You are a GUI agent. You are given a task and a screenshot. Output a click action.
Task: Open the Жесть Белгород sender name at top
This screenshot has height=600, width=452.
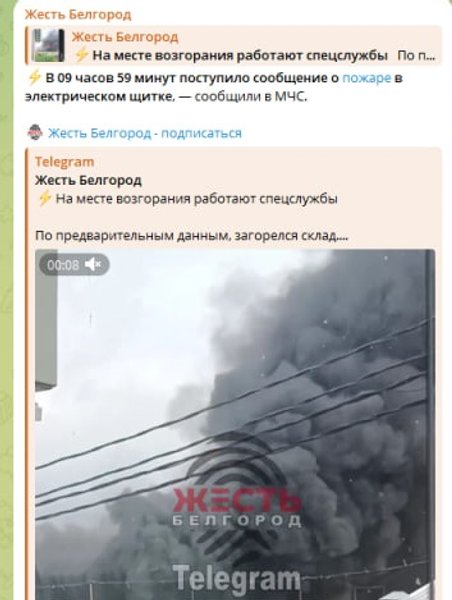click(x=78, y=15)
